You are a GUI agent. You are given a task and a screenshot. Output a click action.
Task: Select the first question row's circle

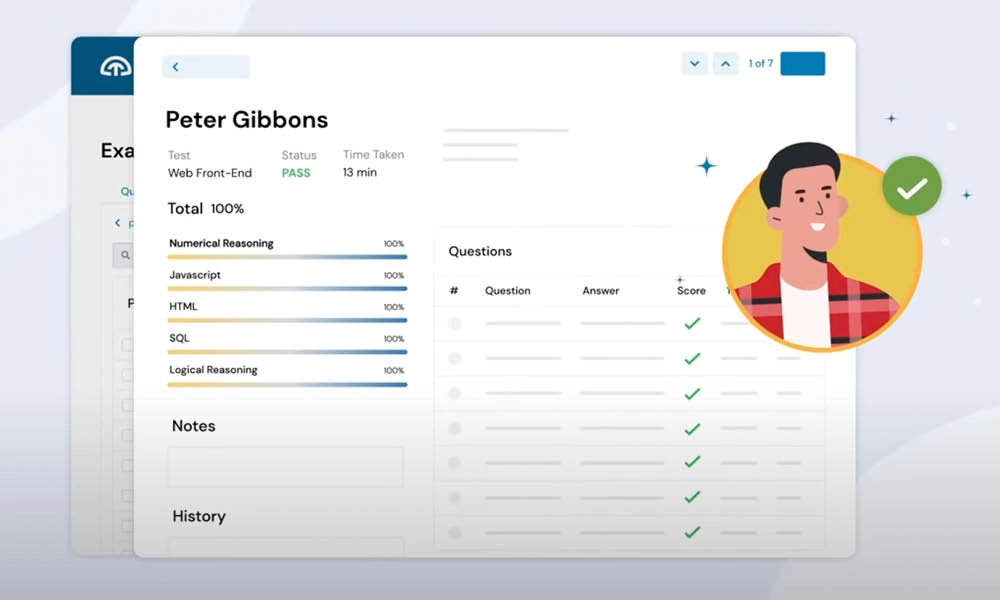[455, 324]
